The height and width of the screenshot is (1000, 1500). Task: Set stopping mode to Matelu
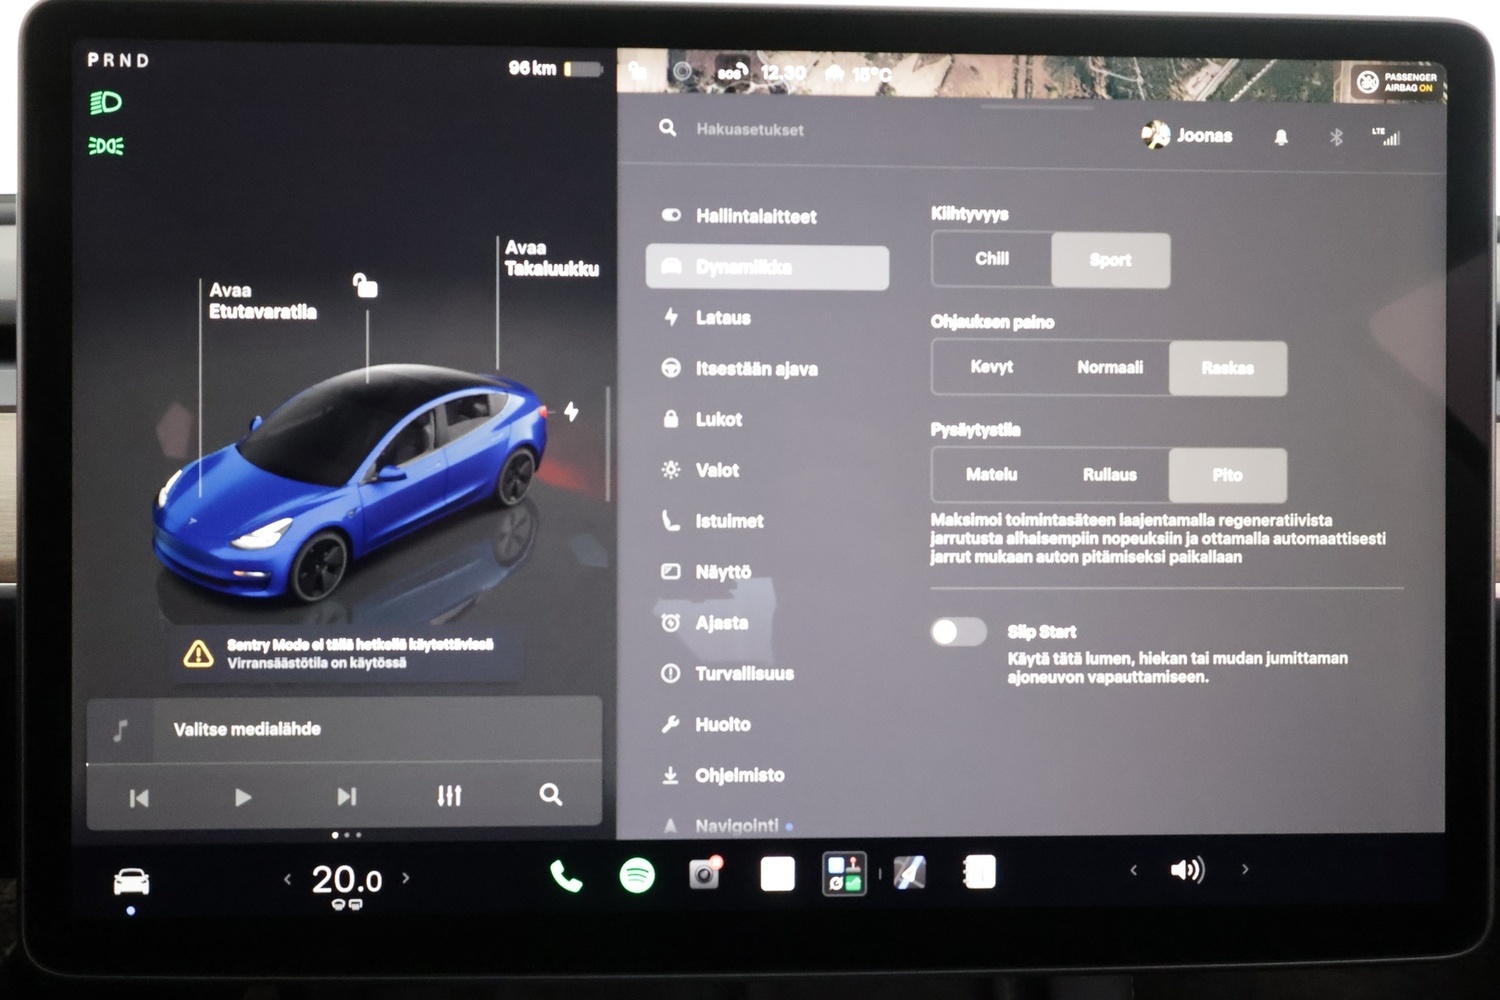click(x=991, y=474)
